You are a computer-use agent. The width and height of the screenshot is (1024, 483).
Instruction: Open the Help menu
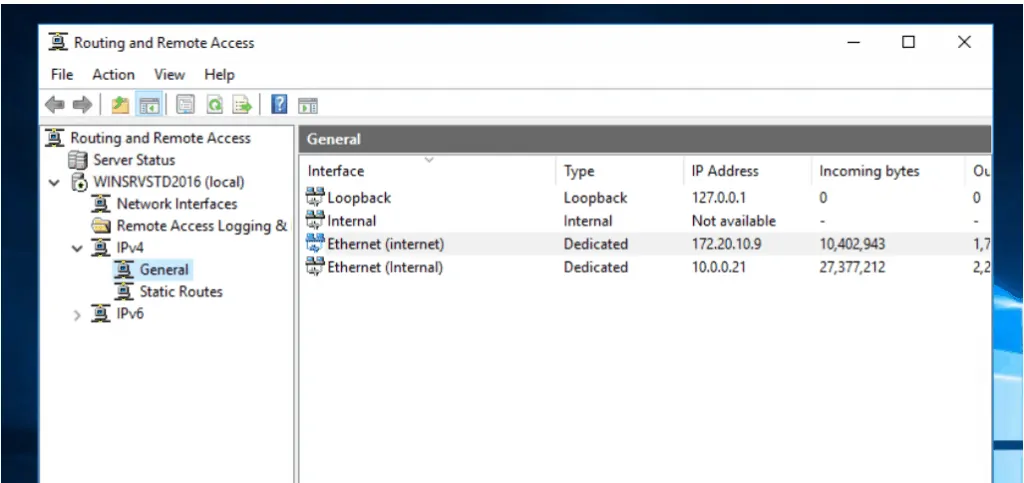point(219,74)
